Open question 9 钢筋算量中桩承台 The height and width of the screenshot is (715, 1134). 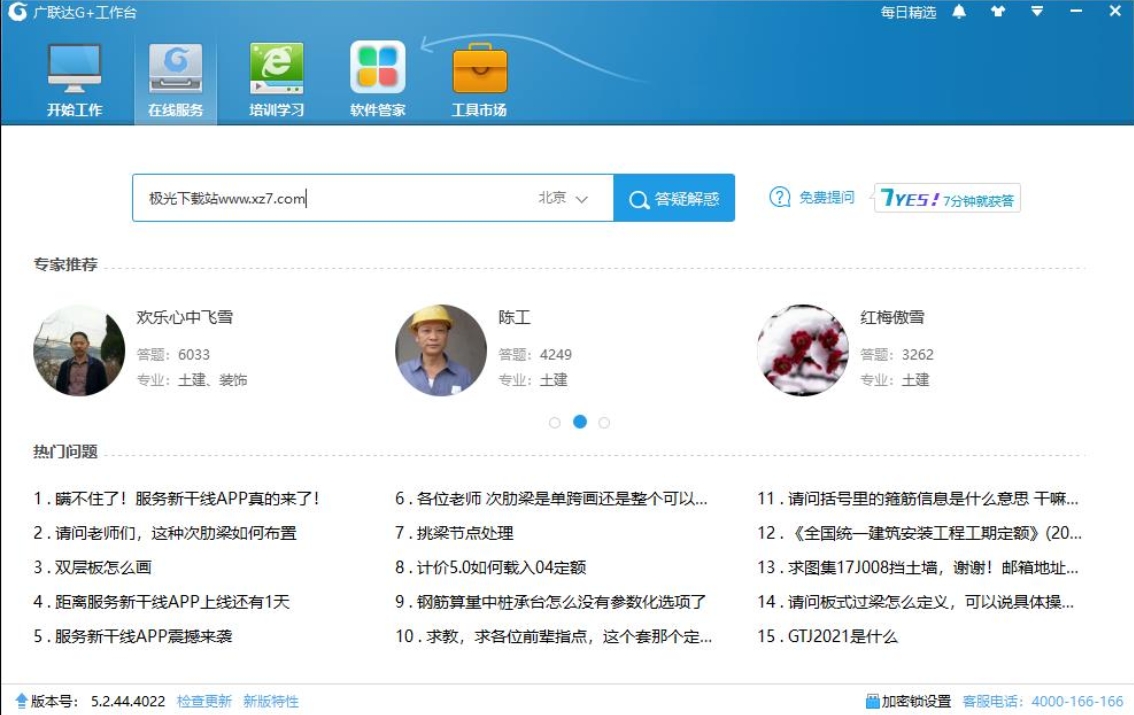point(550,601)
